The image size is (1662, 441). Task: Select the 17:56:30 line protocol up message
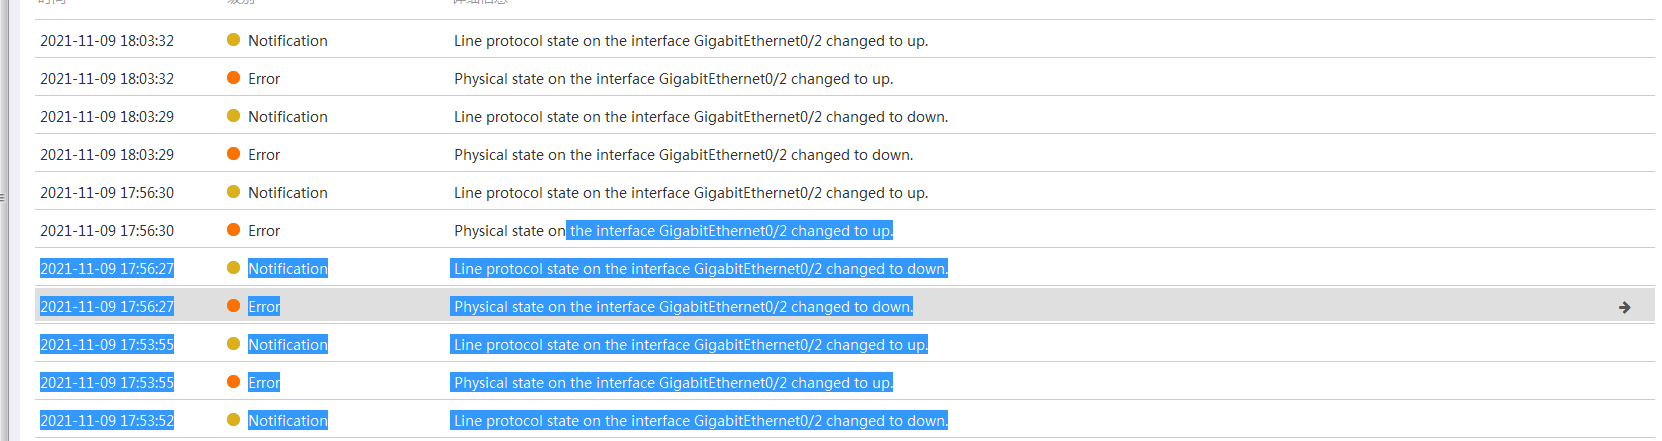(690, 193)
